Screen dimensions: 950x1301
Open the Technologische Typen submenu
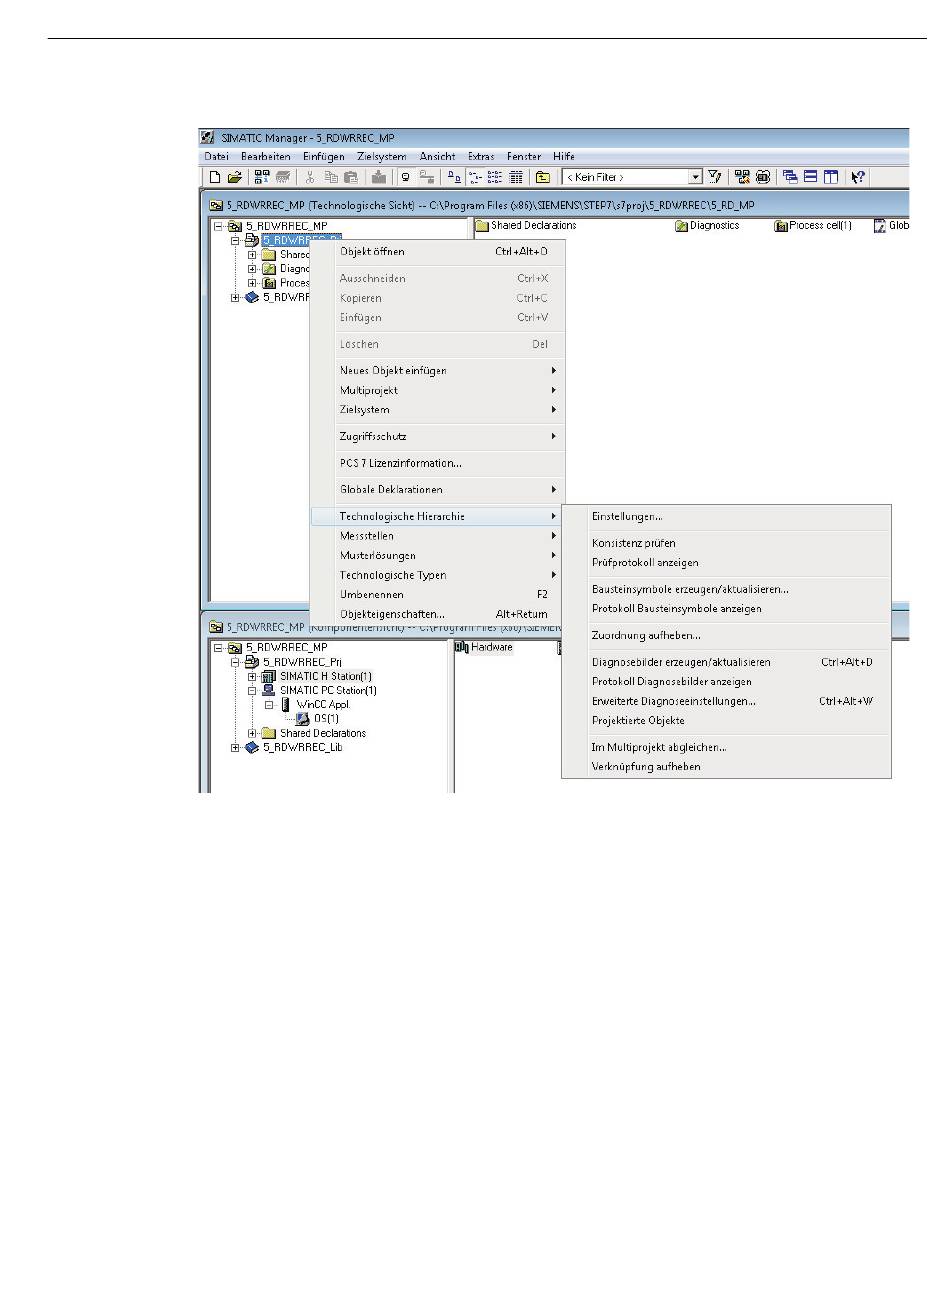click(x=438, y=576)
